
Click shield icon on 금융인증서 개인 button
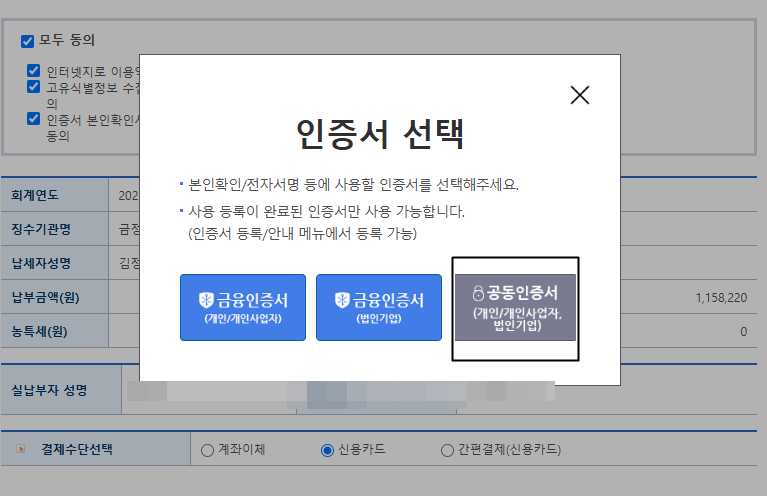click(206, 300)
